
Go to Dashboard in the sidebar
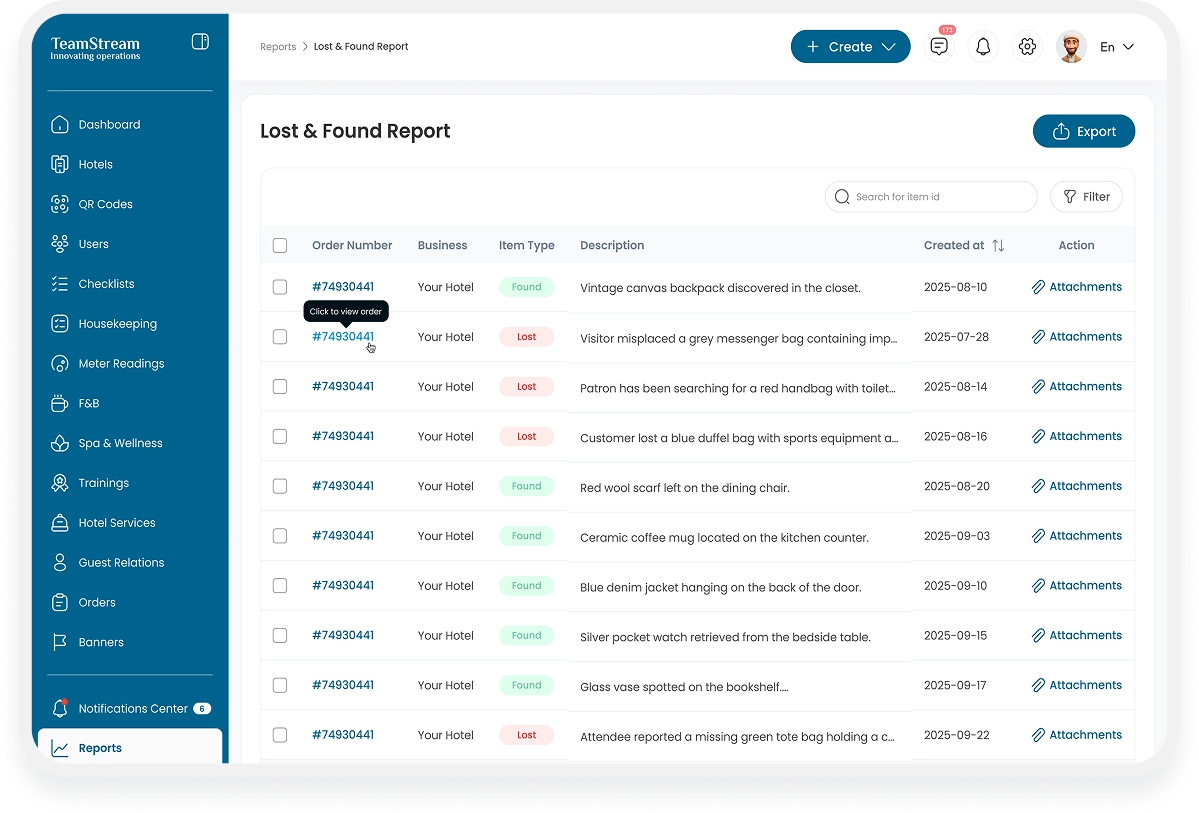[x=109, y=125]
